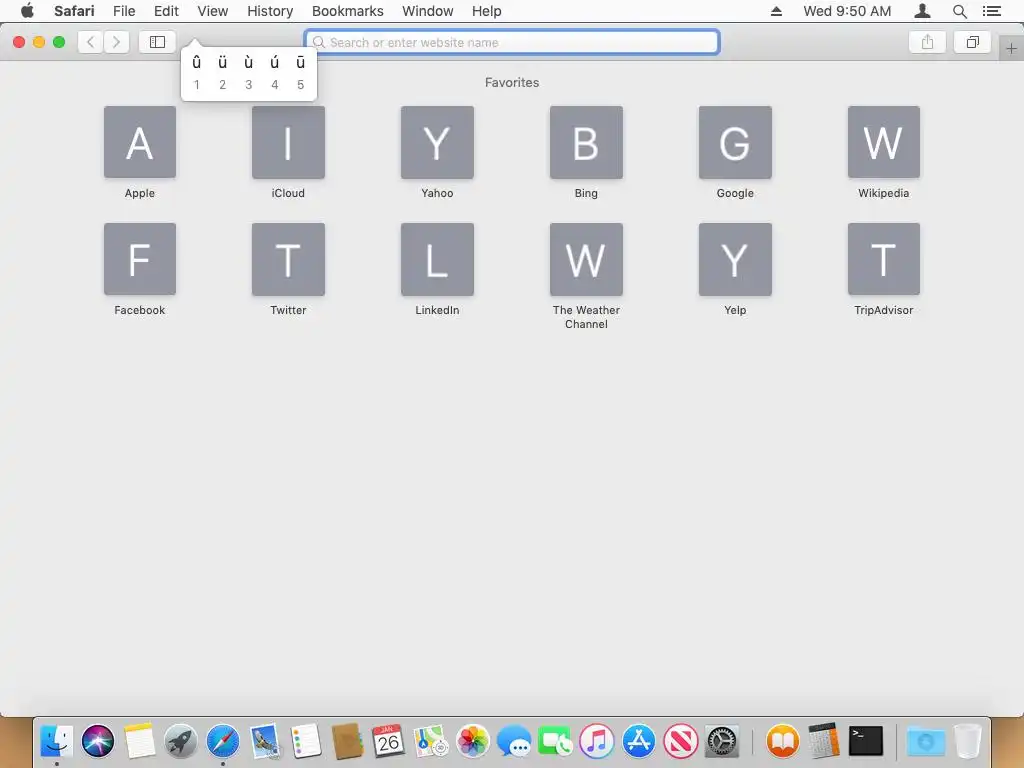
Task: Open System Preferences gear in Dock
Action: tap(722, 741)
